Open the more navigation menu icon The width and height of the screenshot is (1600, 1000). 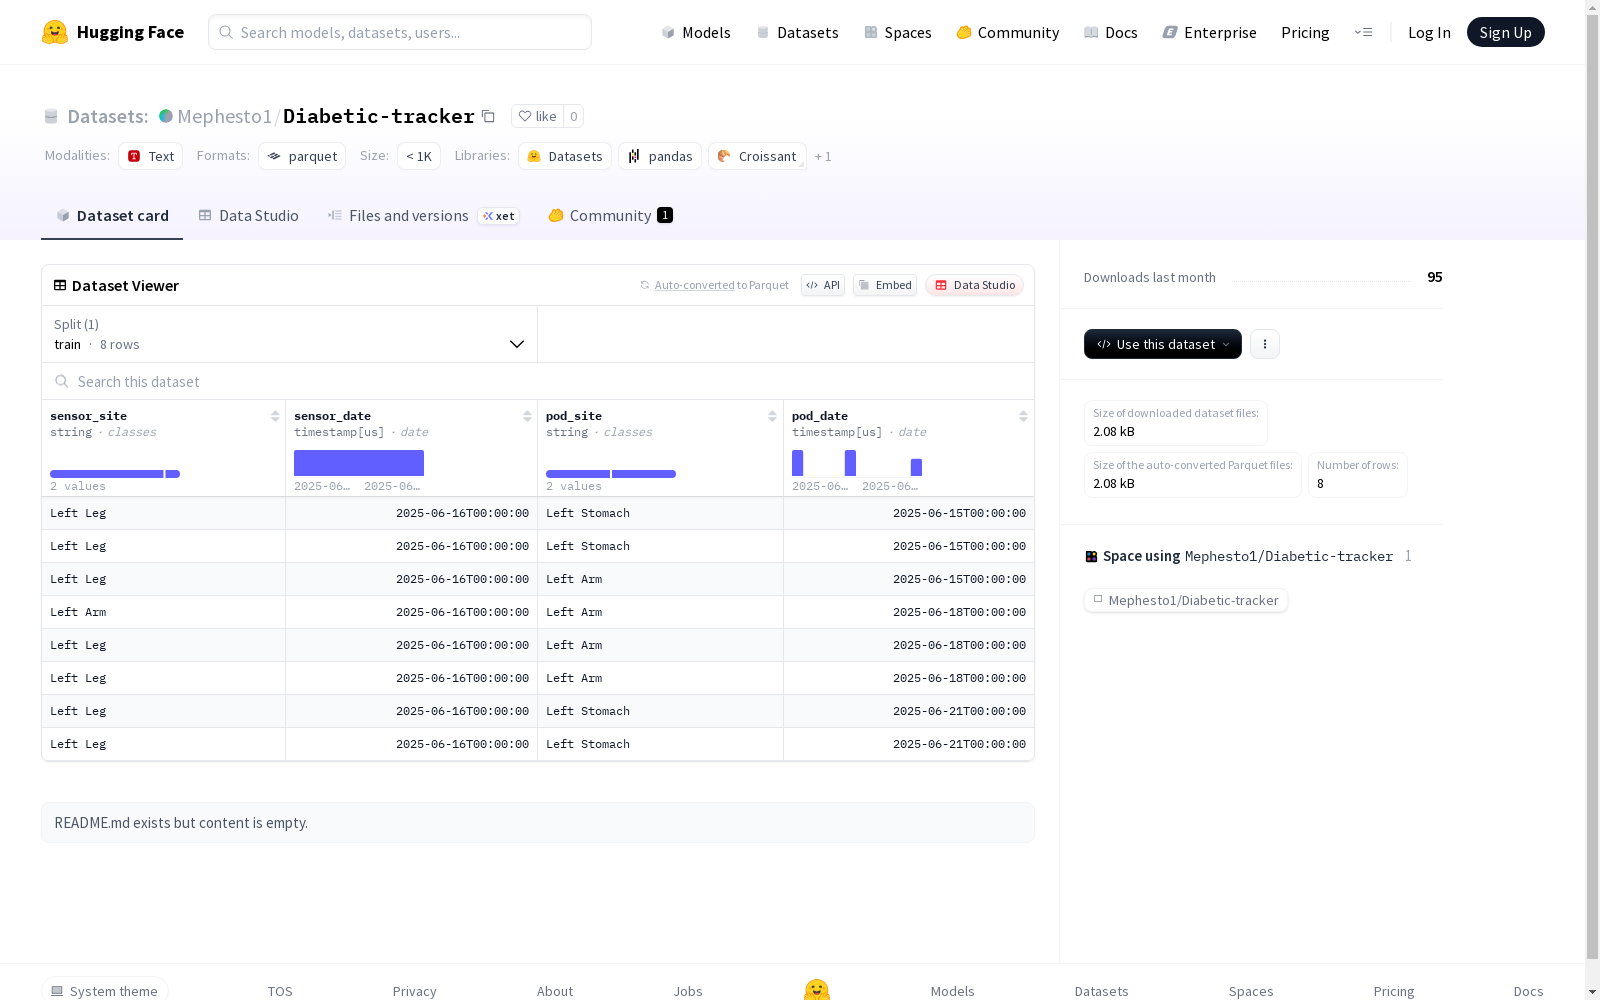pos(1363,32)
